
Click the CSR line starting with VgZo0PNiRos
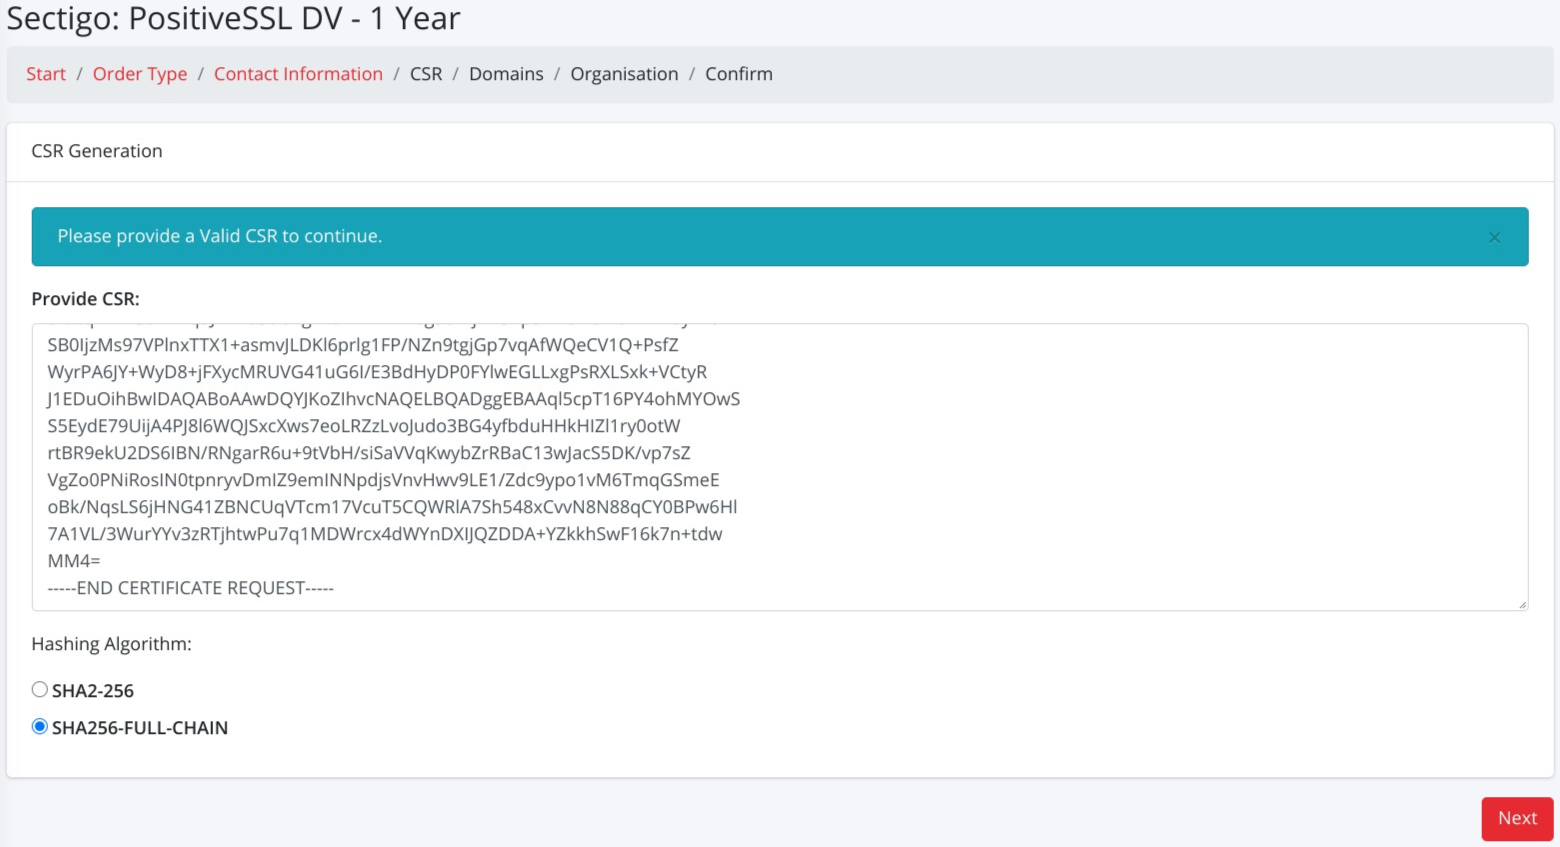point(384,480)
